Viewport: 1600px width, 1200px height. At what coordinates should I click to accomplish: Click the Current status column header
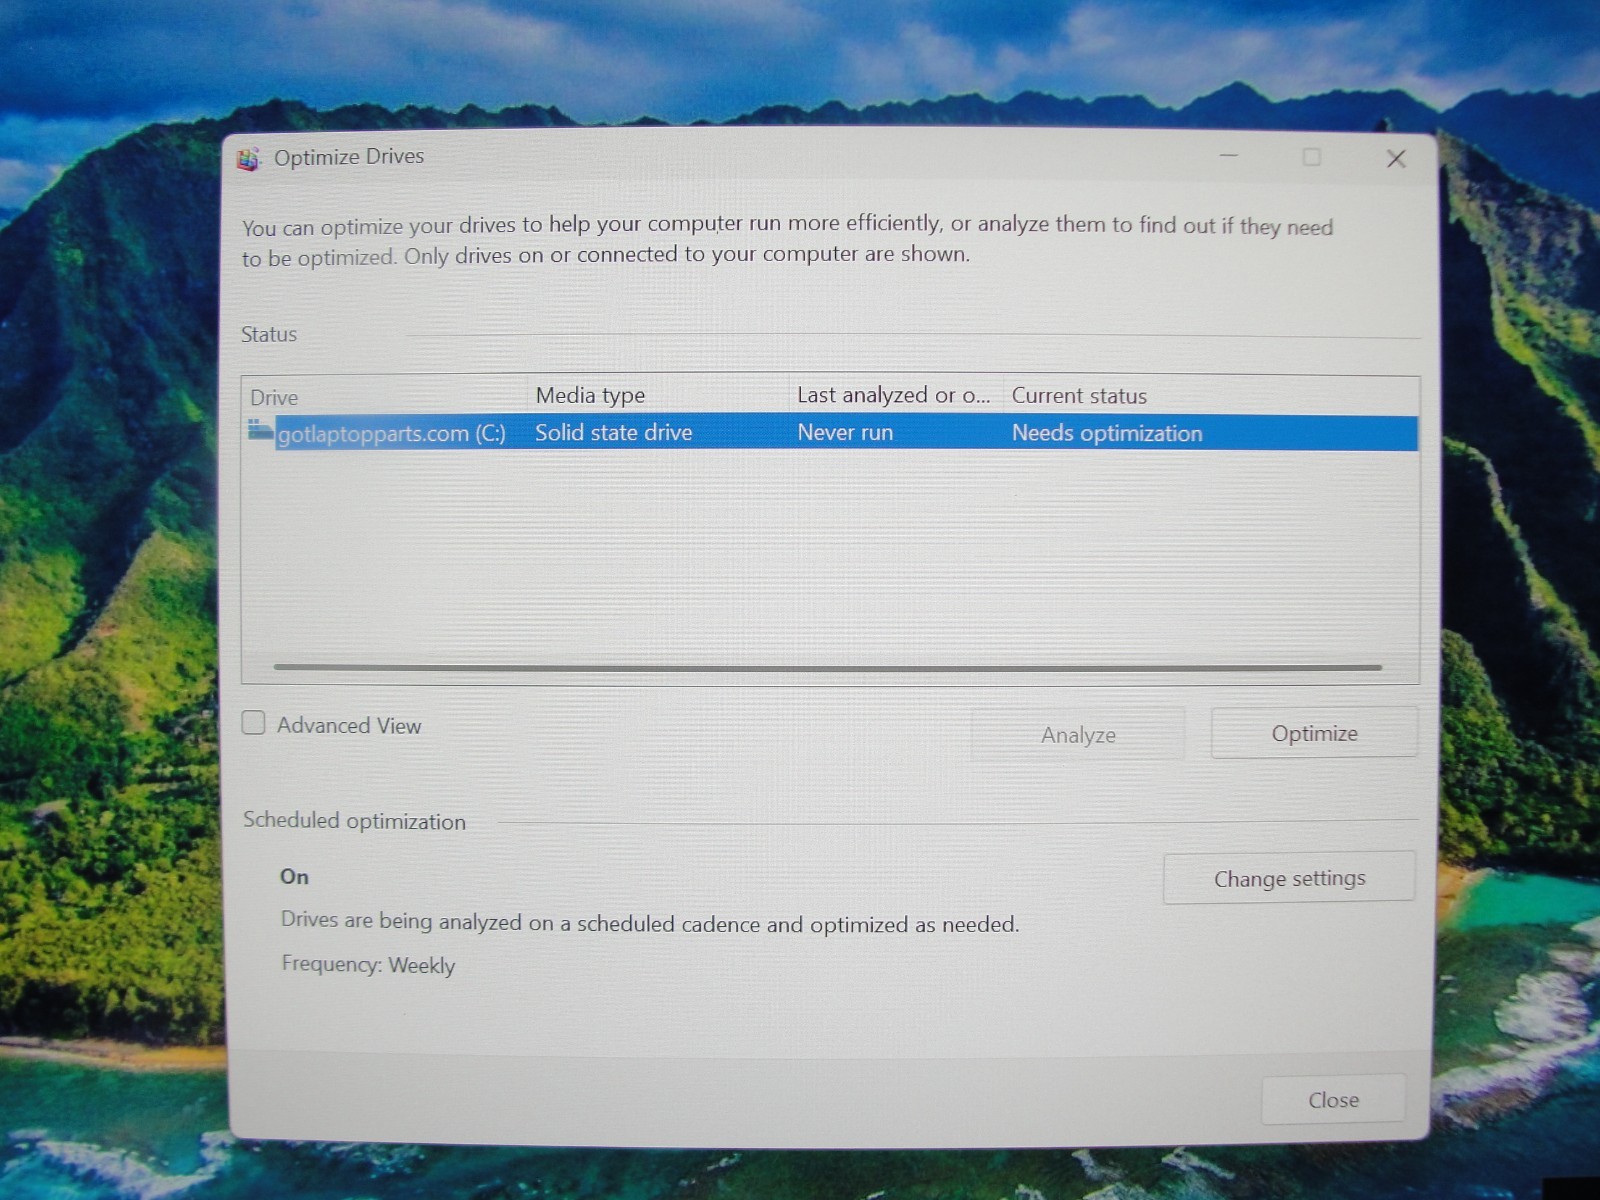pos(1210,396)
